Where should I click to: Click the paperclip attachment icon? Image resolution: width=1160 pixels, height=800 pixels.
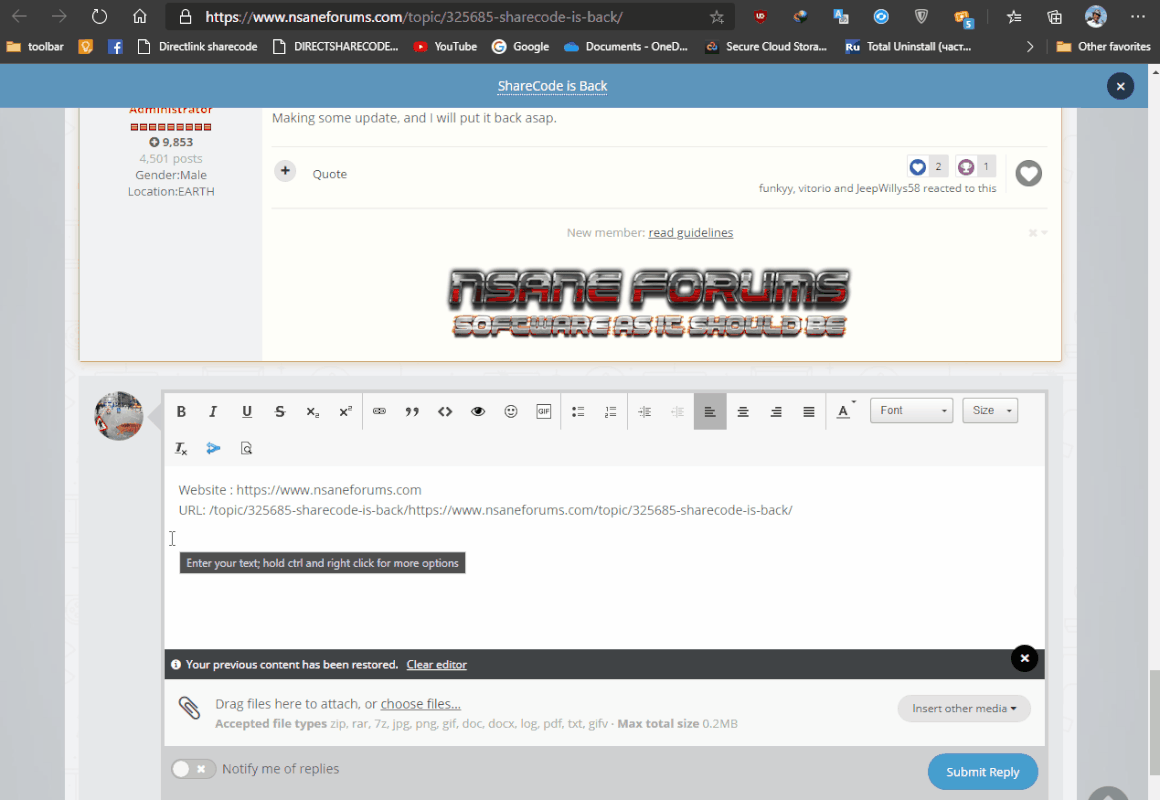(x=189, y=708)
